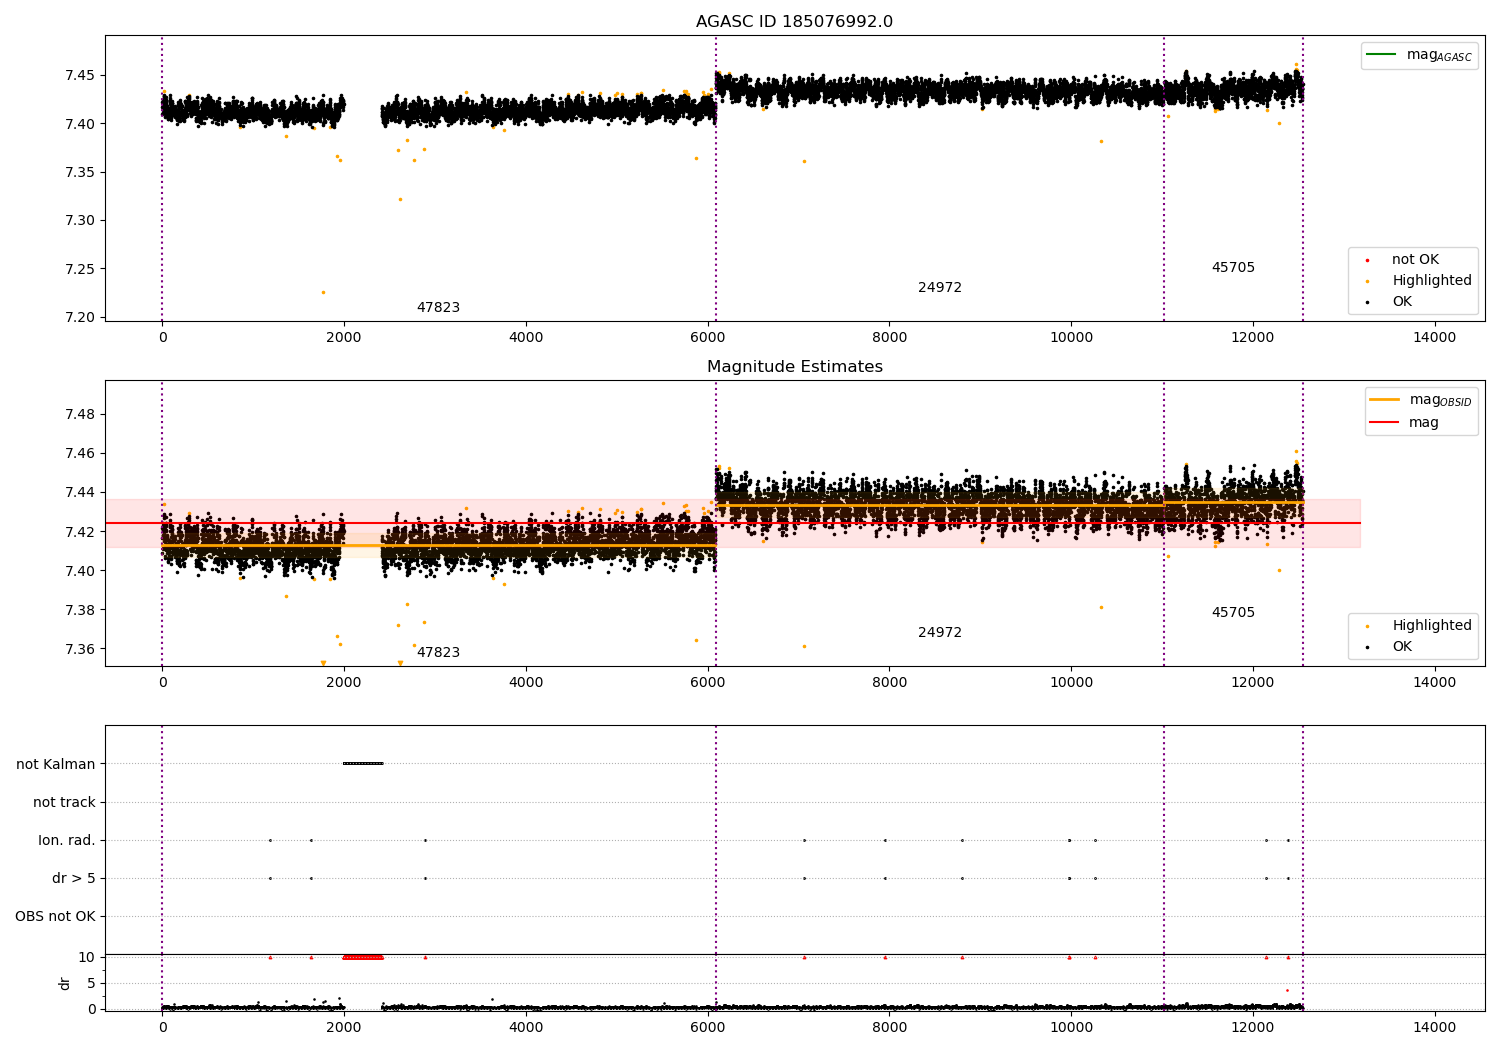Click the 'OBS not OK' row label
The width and height of the screenshot is (1500, 1050).
point(55,916)
